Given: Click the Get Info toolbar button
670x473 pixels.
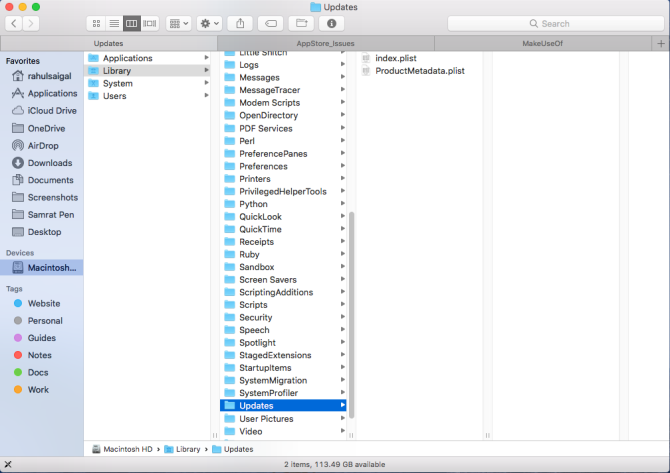Looking at the screenshot, I should tap(332, 24).
